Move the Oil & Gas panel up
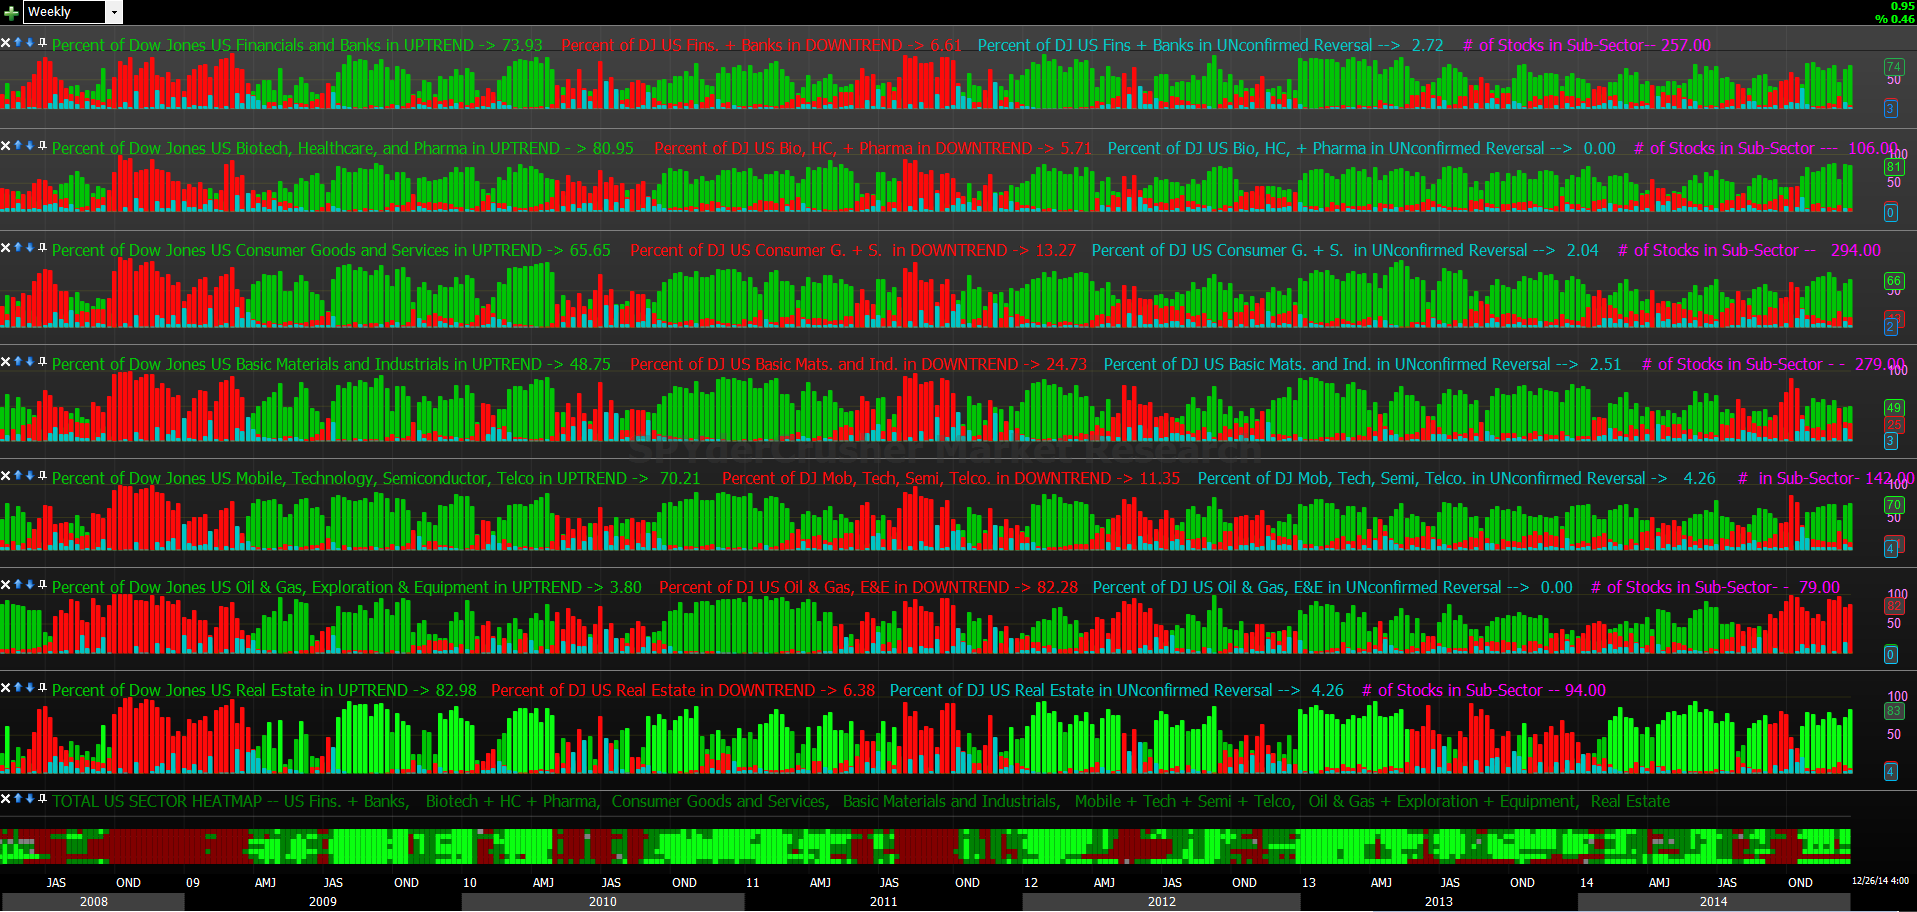Screen dimensions: 1917x912 (18, 585)
